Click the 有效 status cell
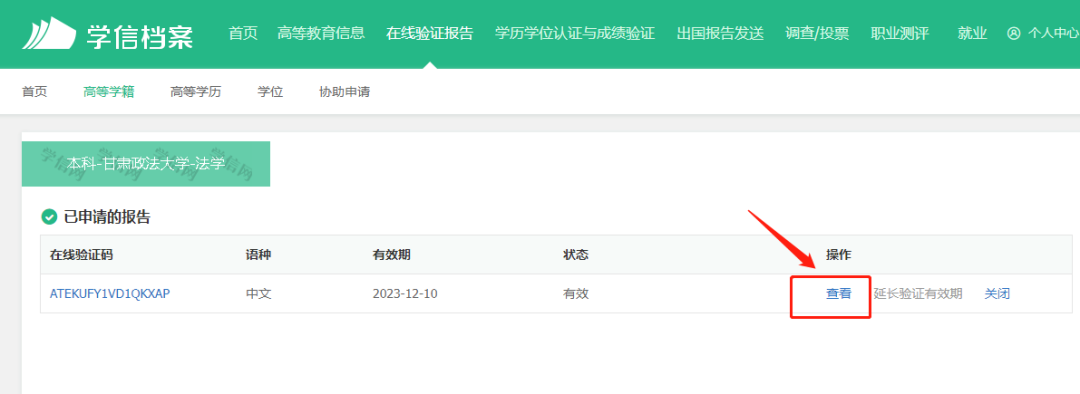This screenshot has width=1080, height=394. click(576, 293)
